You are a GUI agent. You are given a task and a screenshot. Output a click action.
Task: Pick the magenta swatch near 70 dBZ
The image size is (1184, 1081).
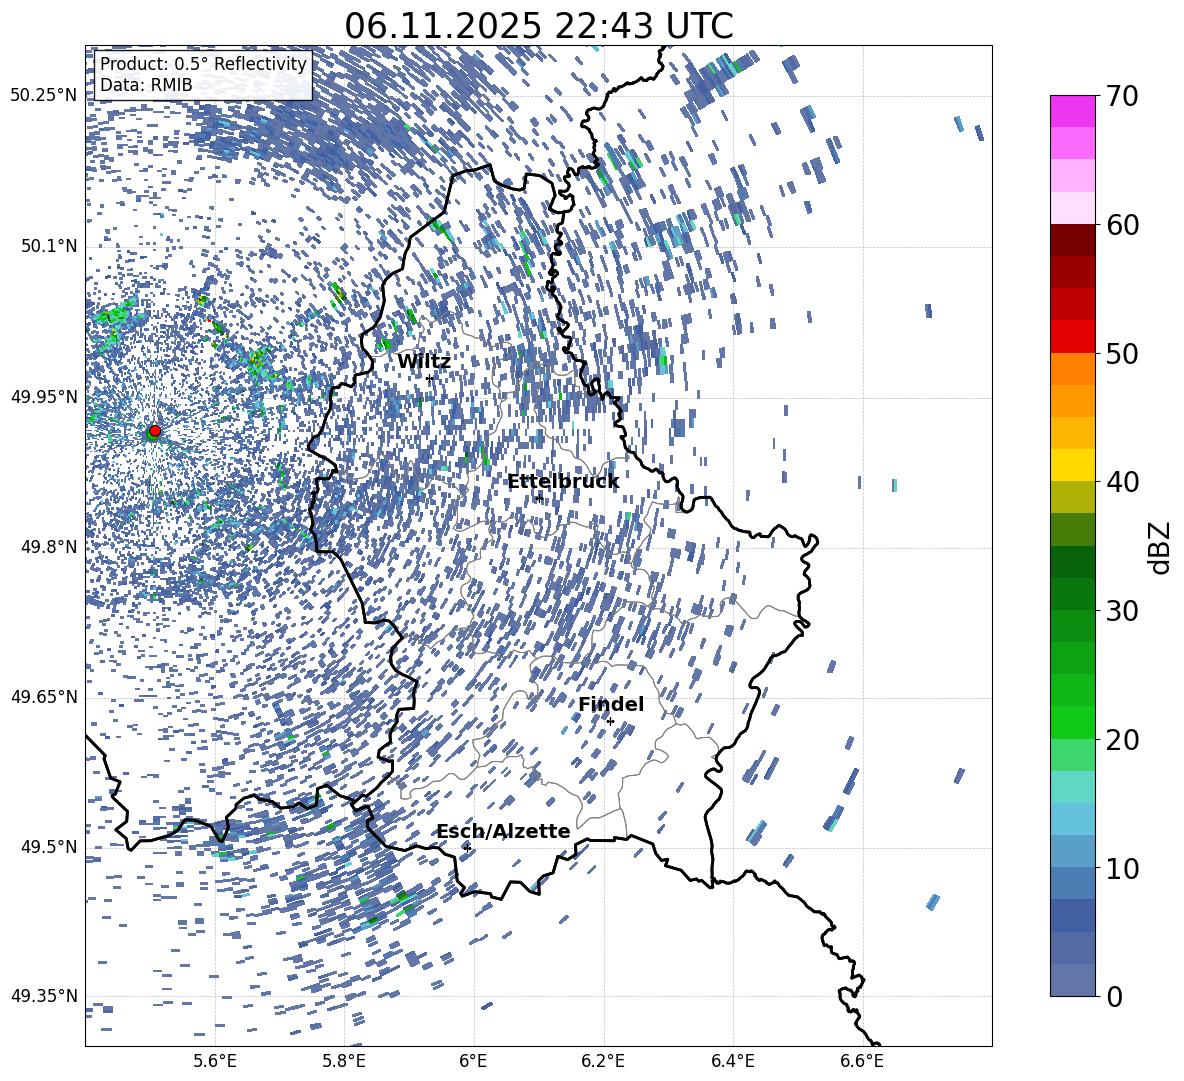click(x=1072, y=111)
